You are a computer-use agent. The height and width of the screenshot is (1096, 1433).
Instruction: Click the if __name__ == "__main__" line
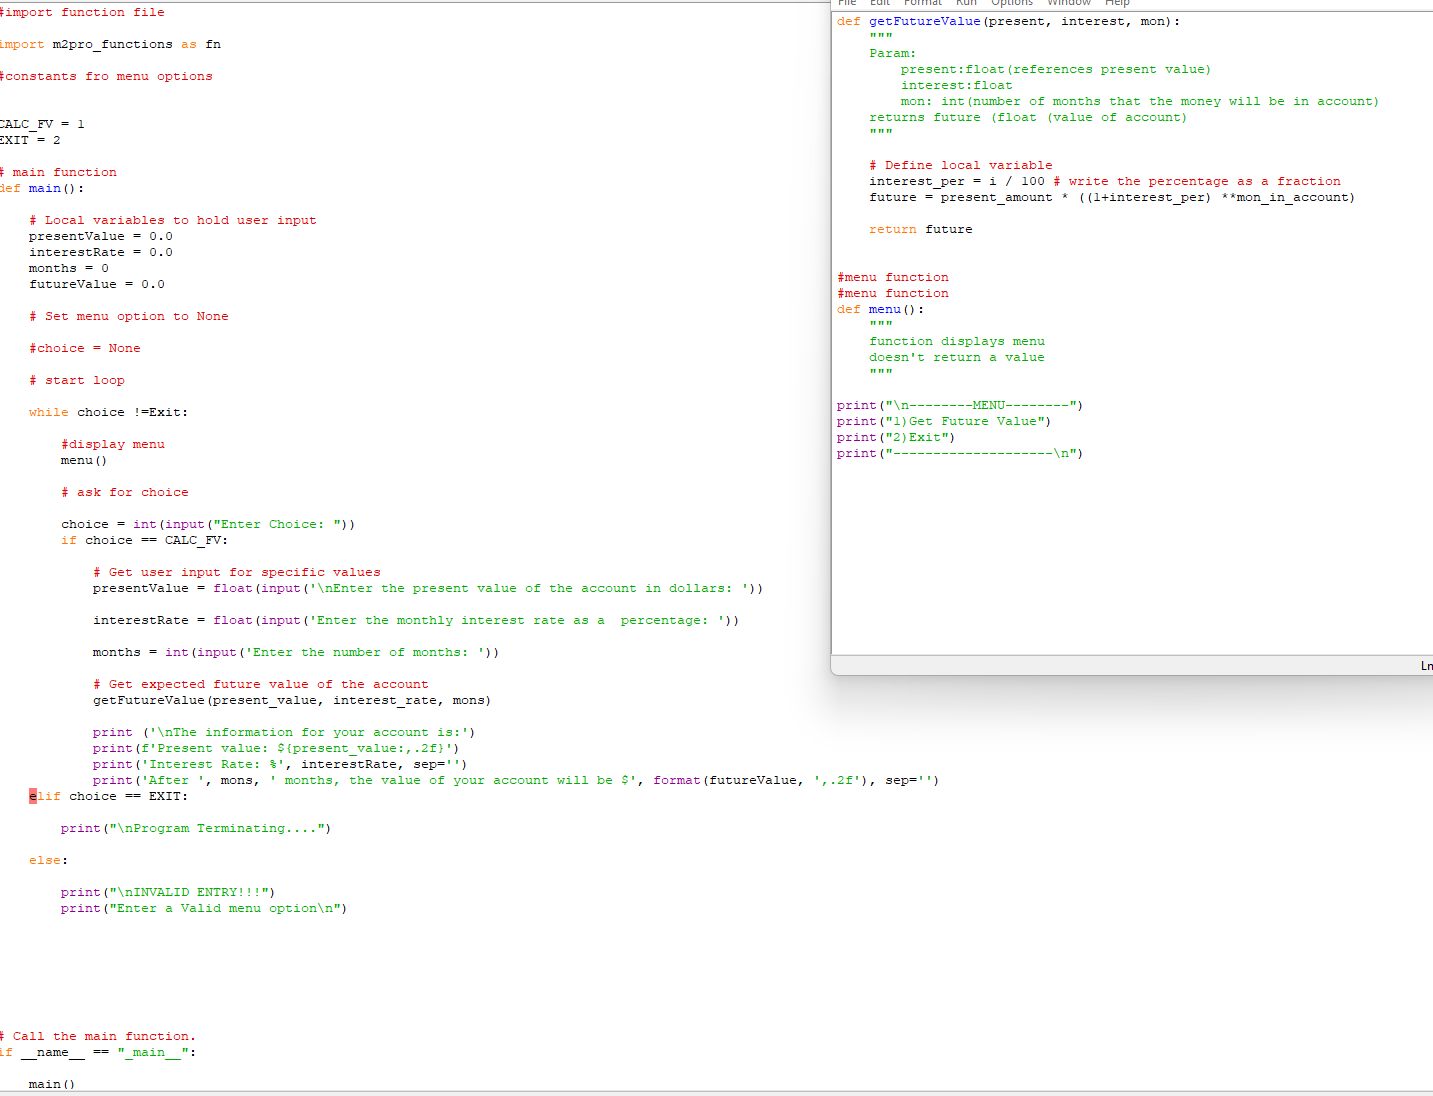(x=97, y=1052)
